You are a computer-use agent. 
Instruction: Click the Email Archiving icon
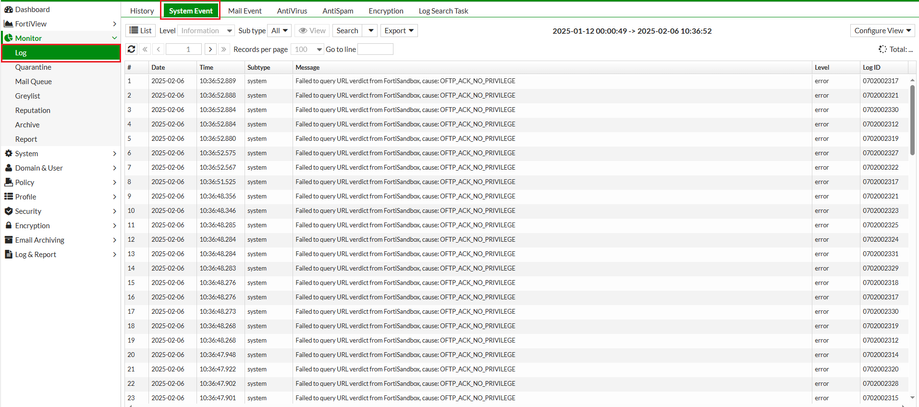tap(9, 240)
